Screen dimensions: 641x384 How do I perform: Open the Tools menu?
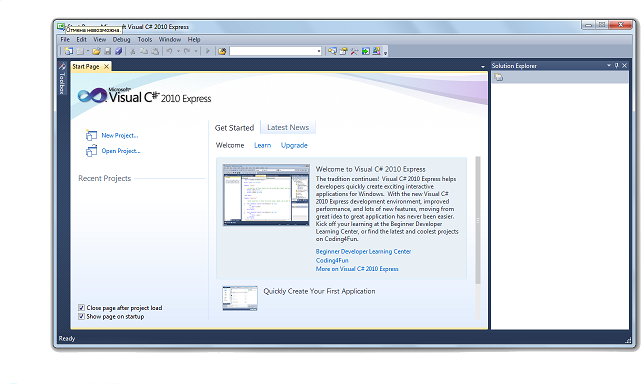coord(145,39)
